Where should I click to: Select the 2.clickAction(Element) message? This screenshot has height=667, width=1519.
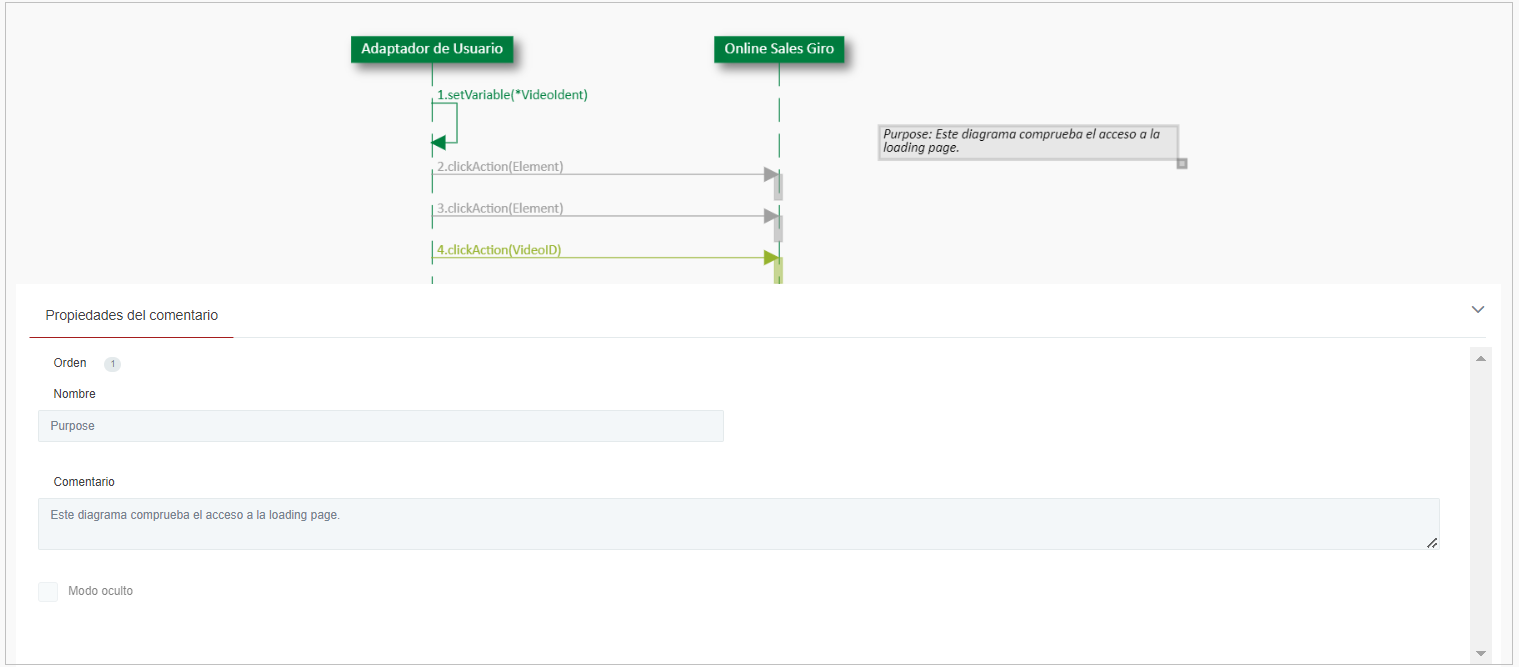[500, 166]
